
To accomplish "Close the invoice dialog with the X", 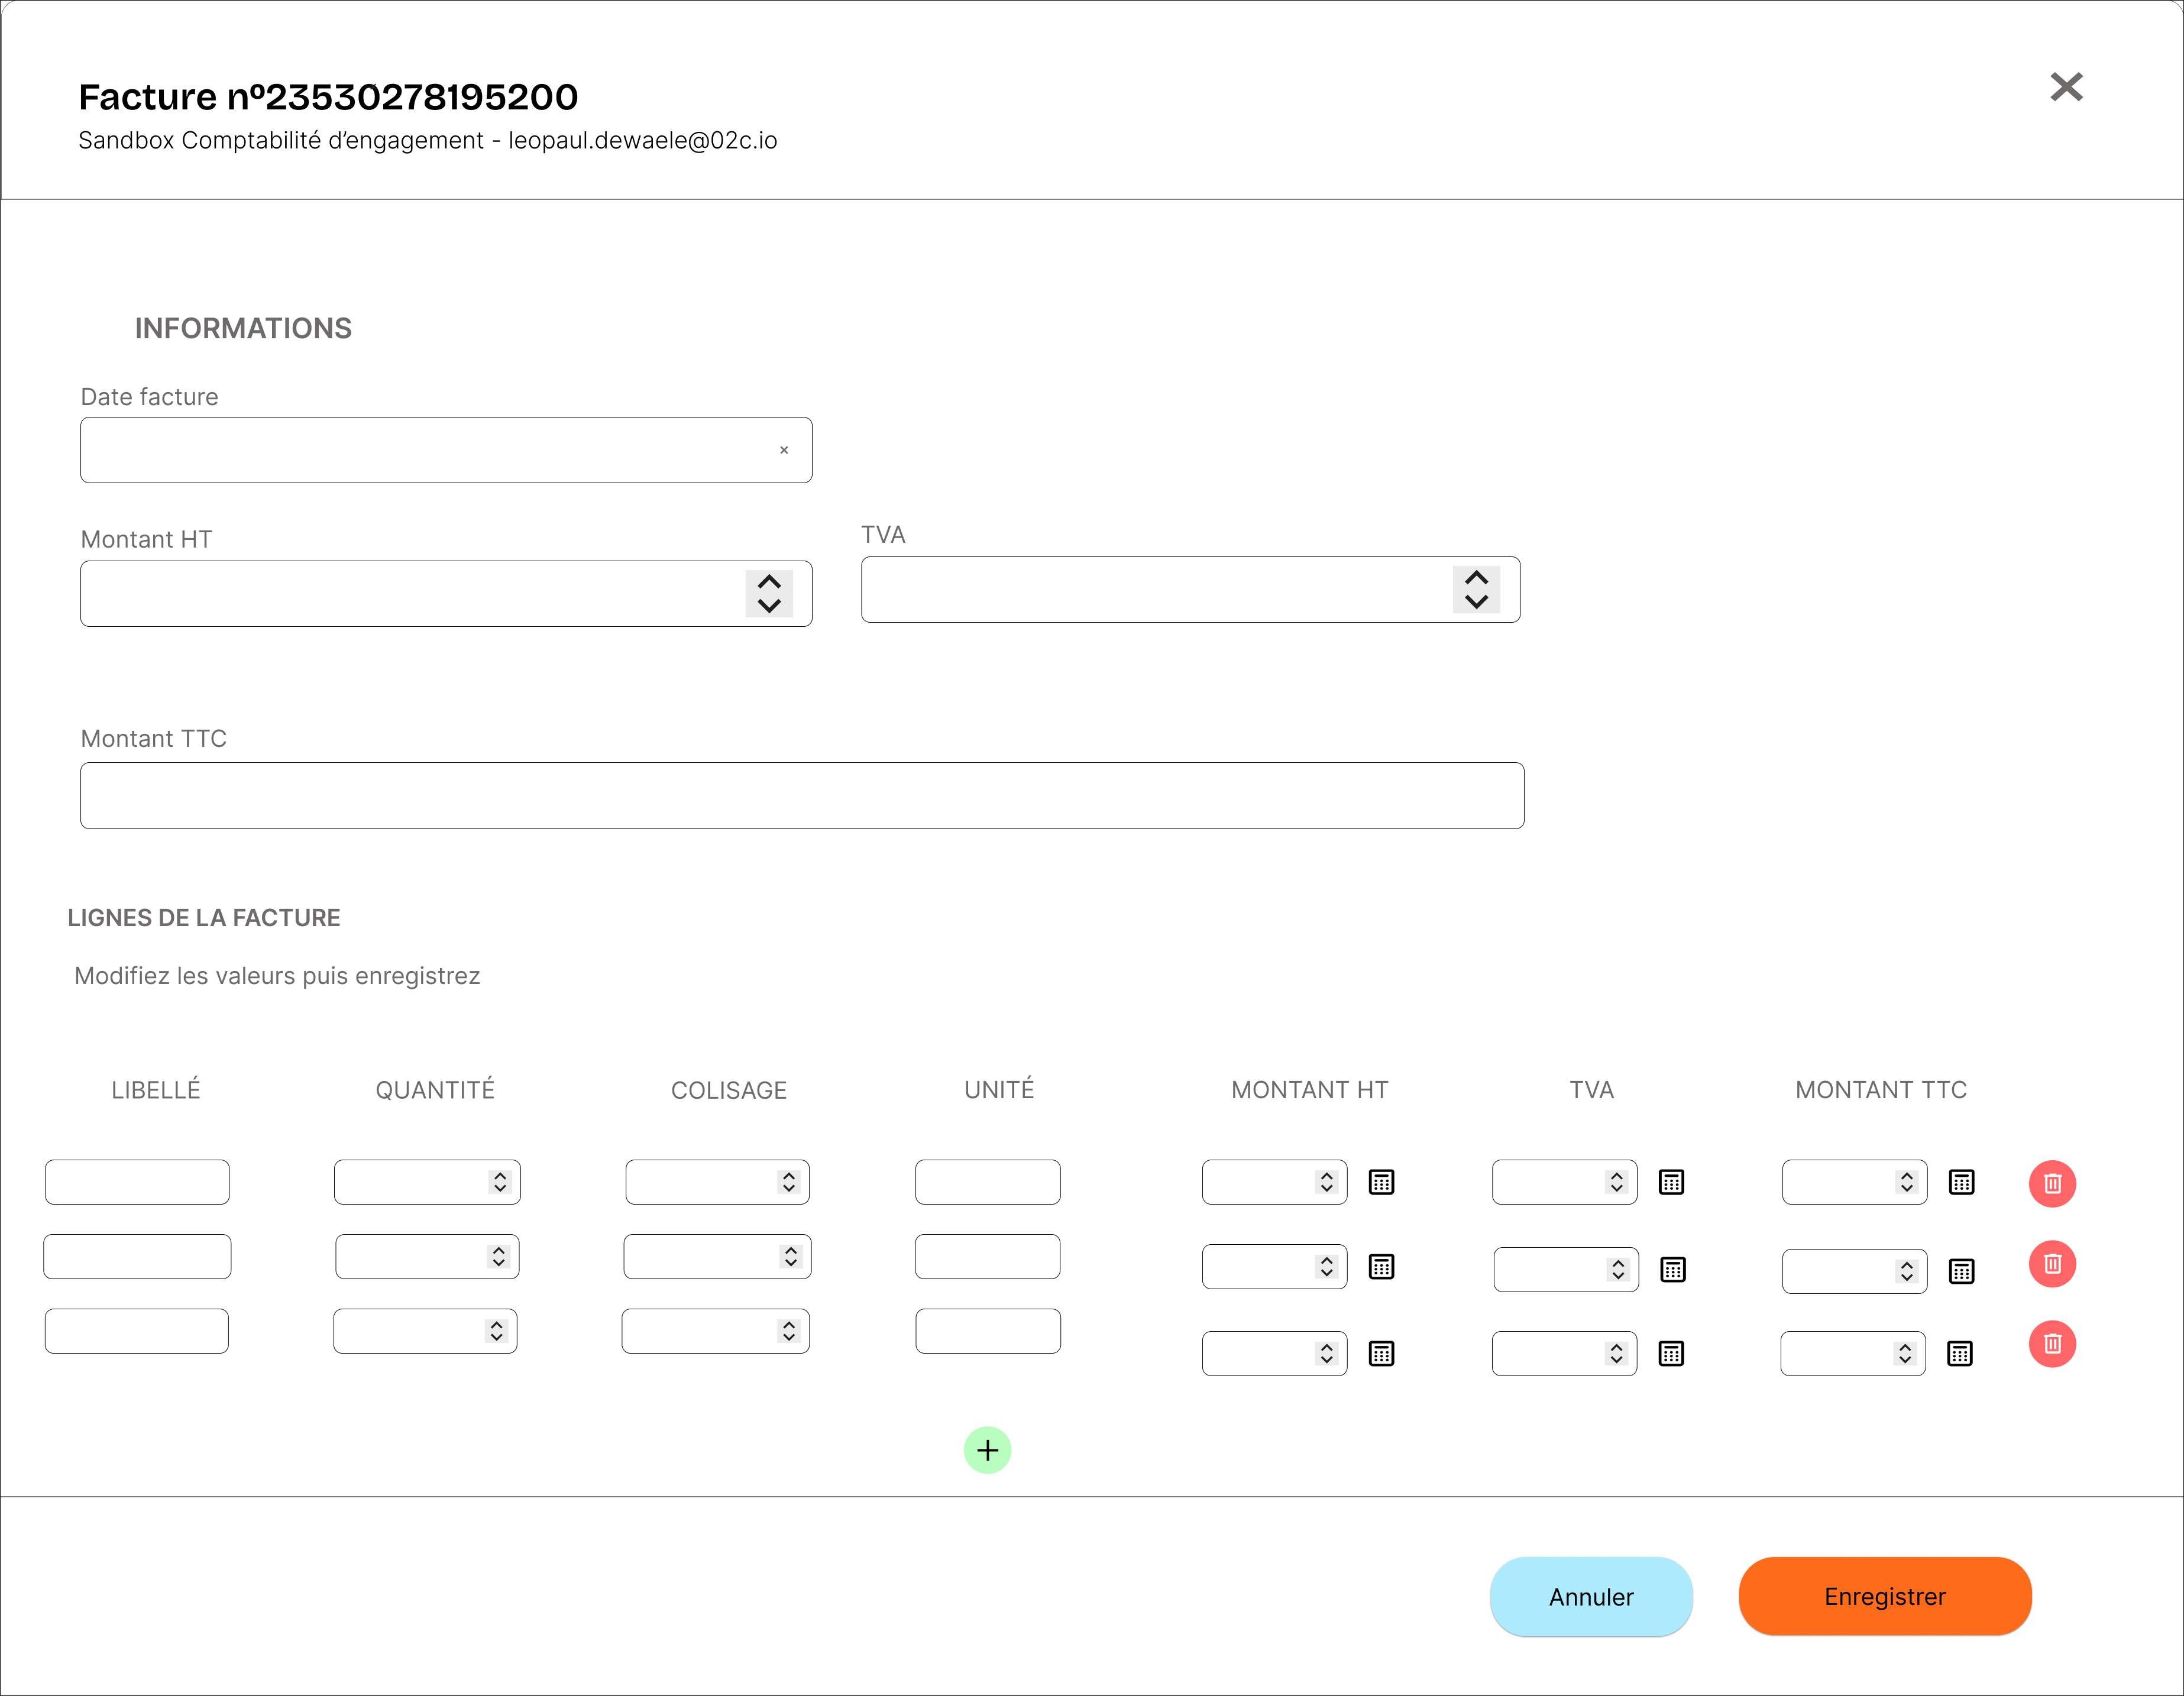I will tap(2066, 87).
